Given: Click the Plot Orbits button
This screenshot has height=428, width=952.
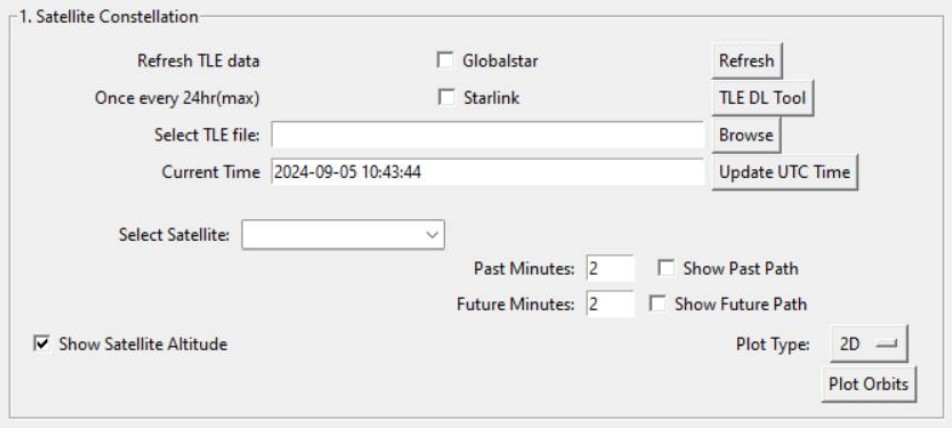Looking at the screenshot, I should (x=868, y=385).
